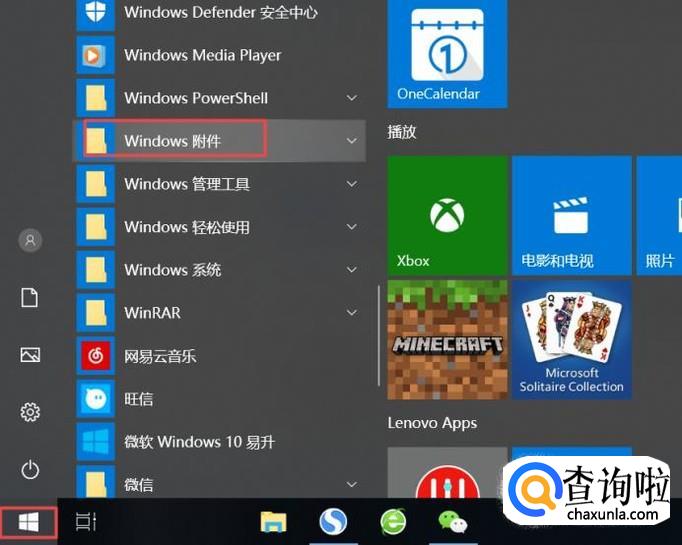This screenshot has height=545, width=682.
Task: Open the Xbox tile
Action: click(x=447, y=216)
